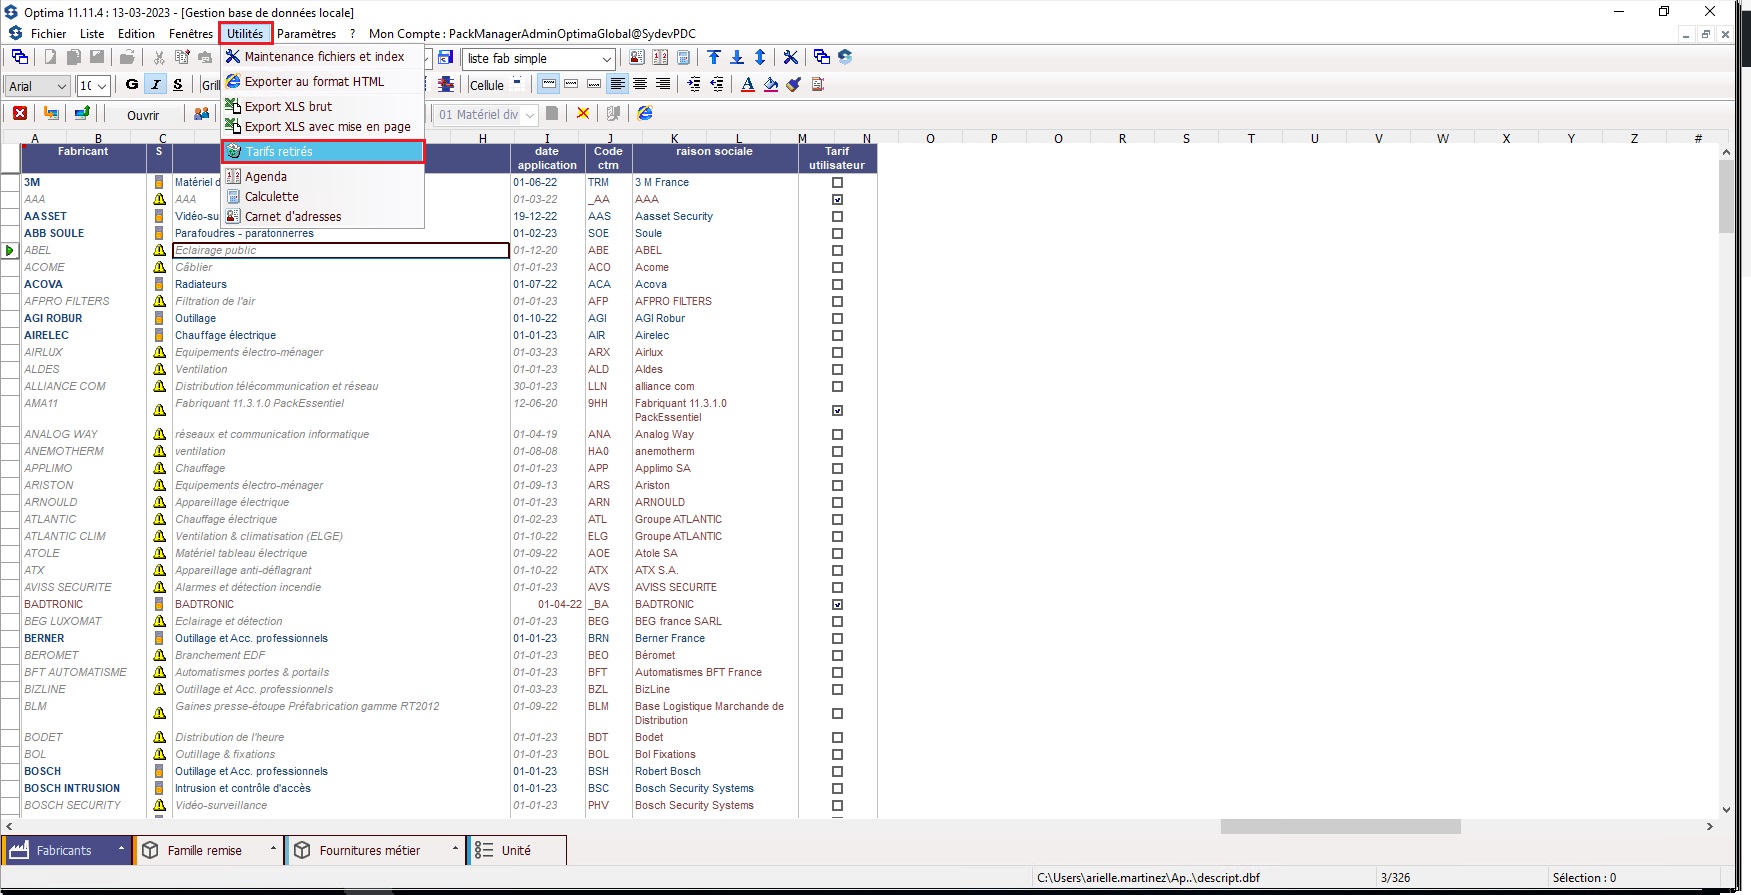Open the agenda calendar toolbar icon
The width and height of the screenshot is (1751, 895).
tap(660, 58)
